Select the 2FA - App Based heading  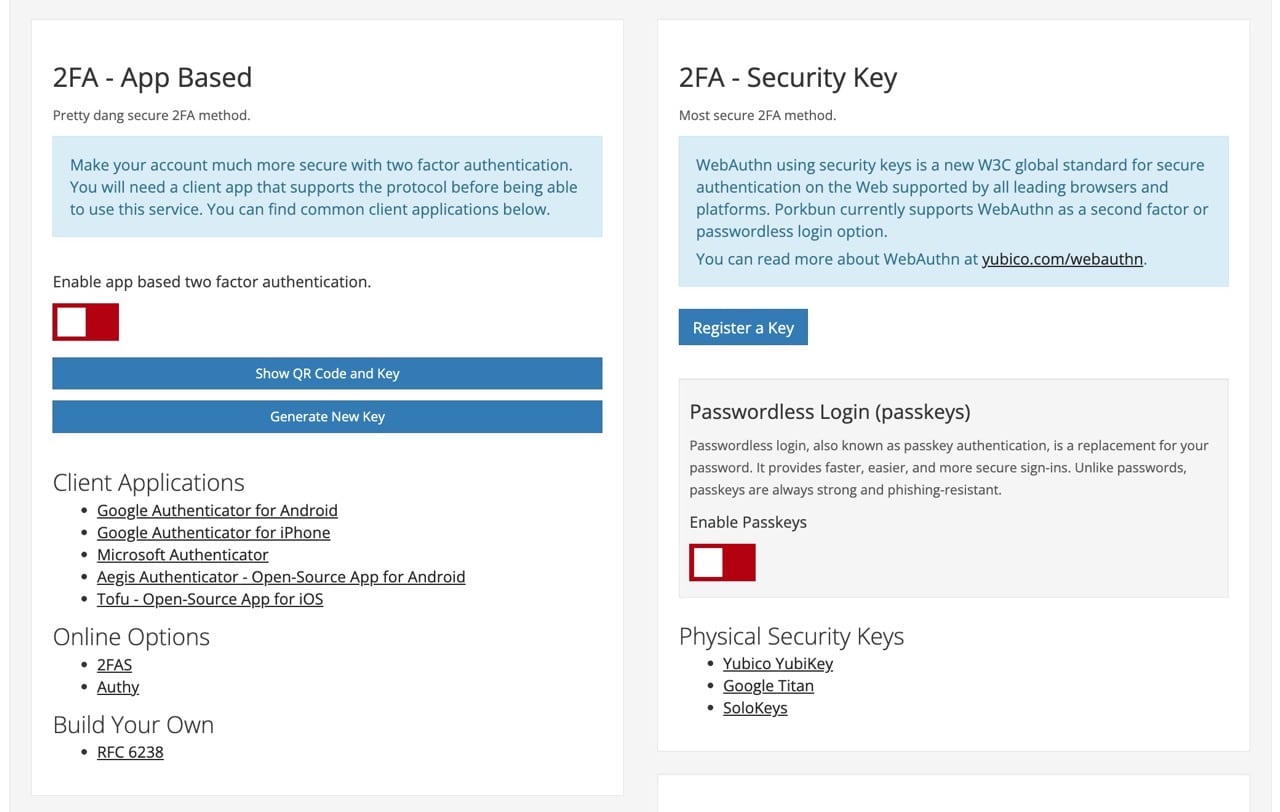tap(152, 78)
